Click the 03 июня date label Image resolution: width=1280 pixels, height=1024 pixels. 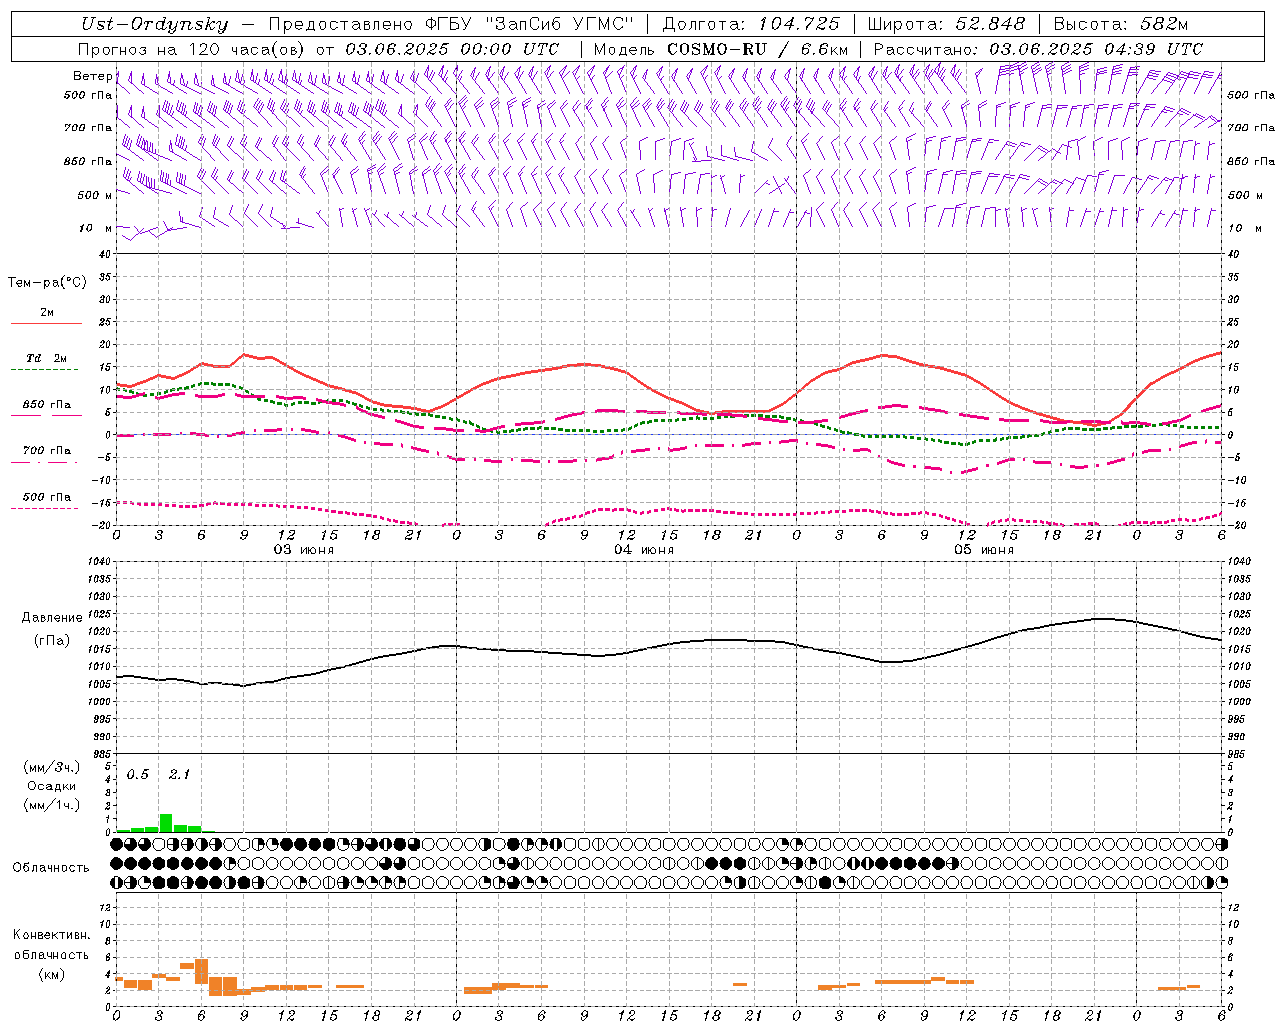point(304,550)
